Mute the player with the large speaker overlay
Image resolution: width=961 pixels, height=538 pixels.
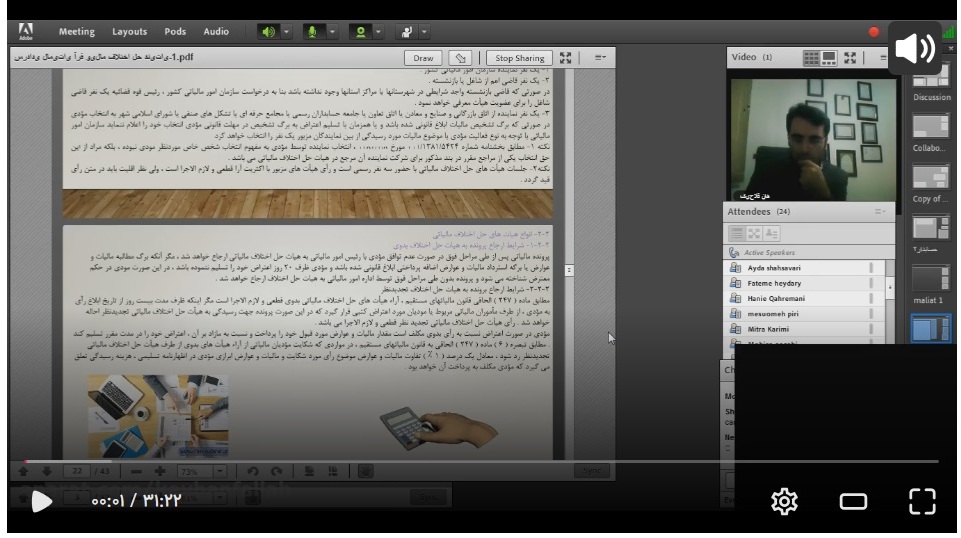[914, 48]
